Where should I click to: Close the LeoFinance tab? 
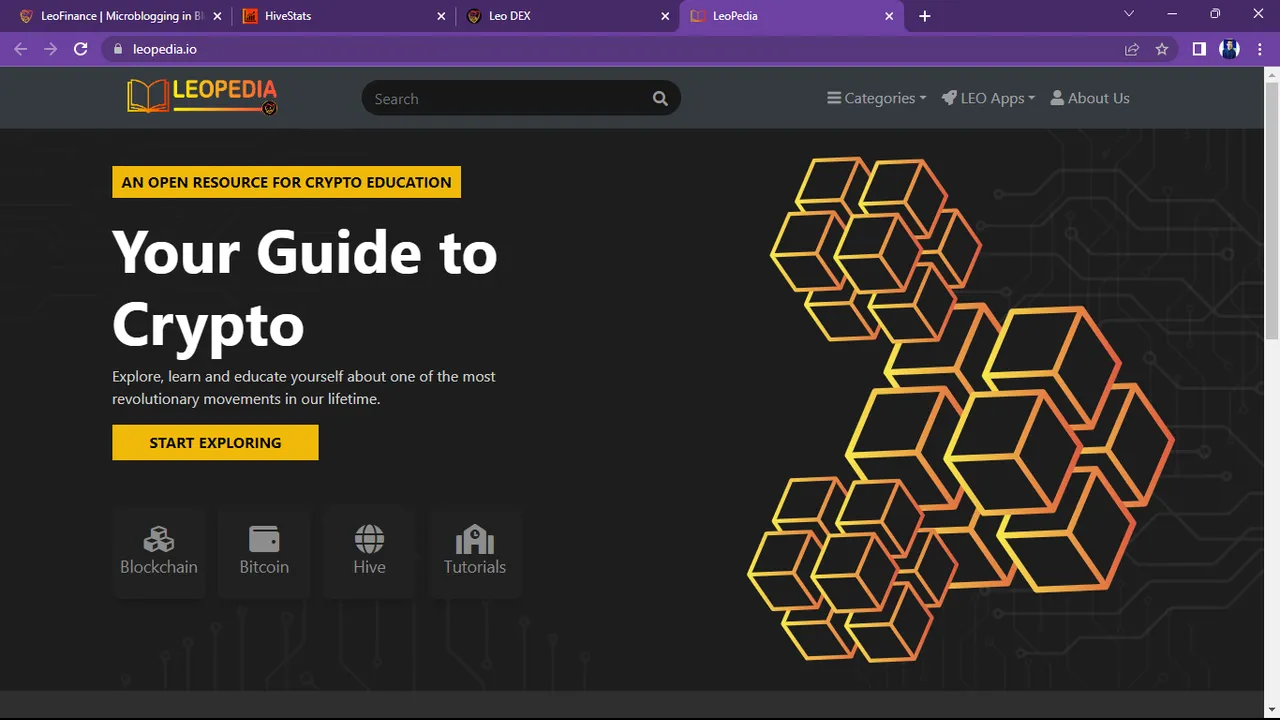(x=218, y=16)
